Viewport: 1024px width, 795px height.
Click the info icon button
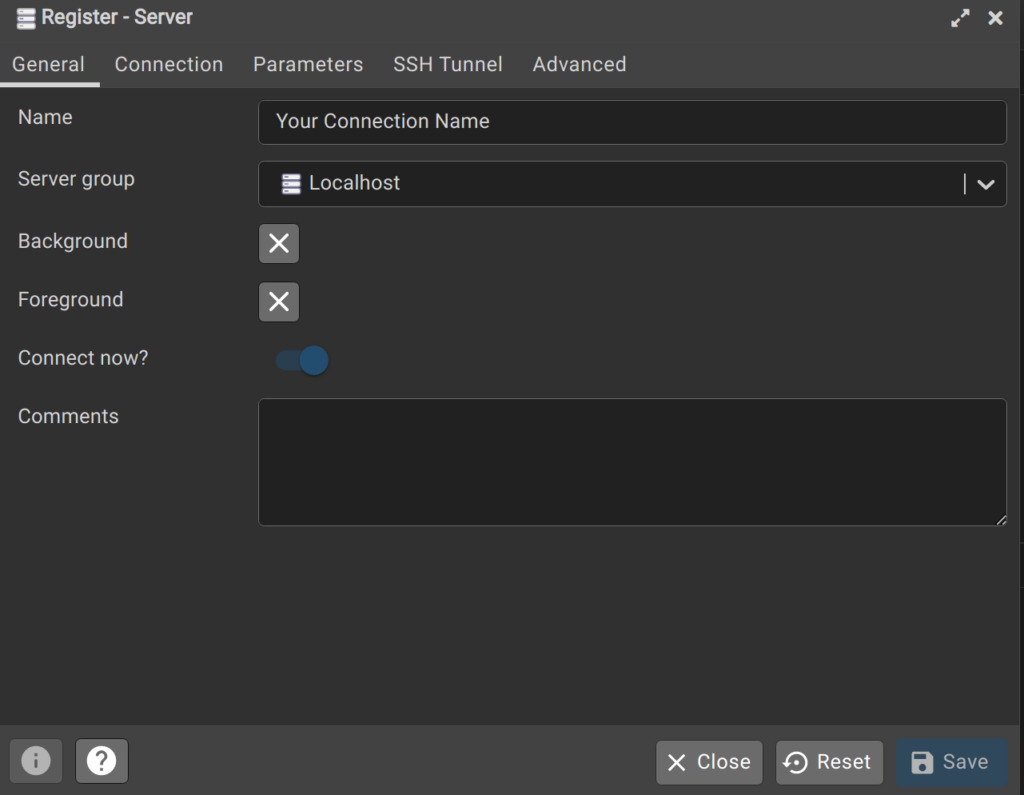[36, 760]
